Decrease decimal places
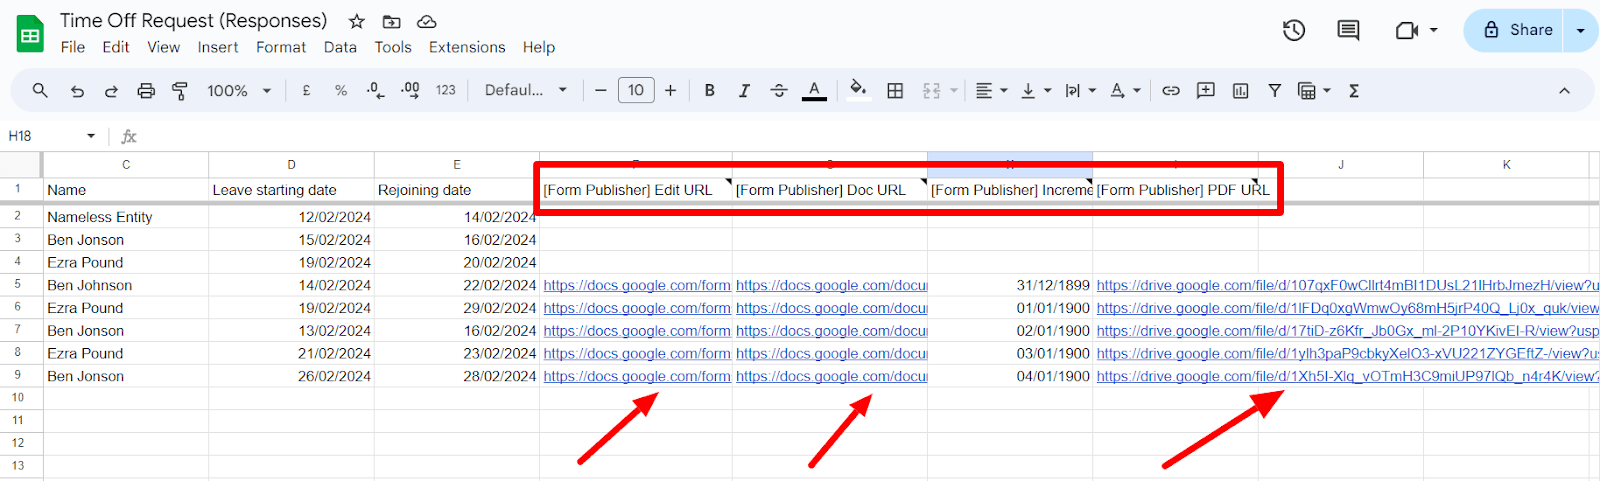 [x=375, y=90]
